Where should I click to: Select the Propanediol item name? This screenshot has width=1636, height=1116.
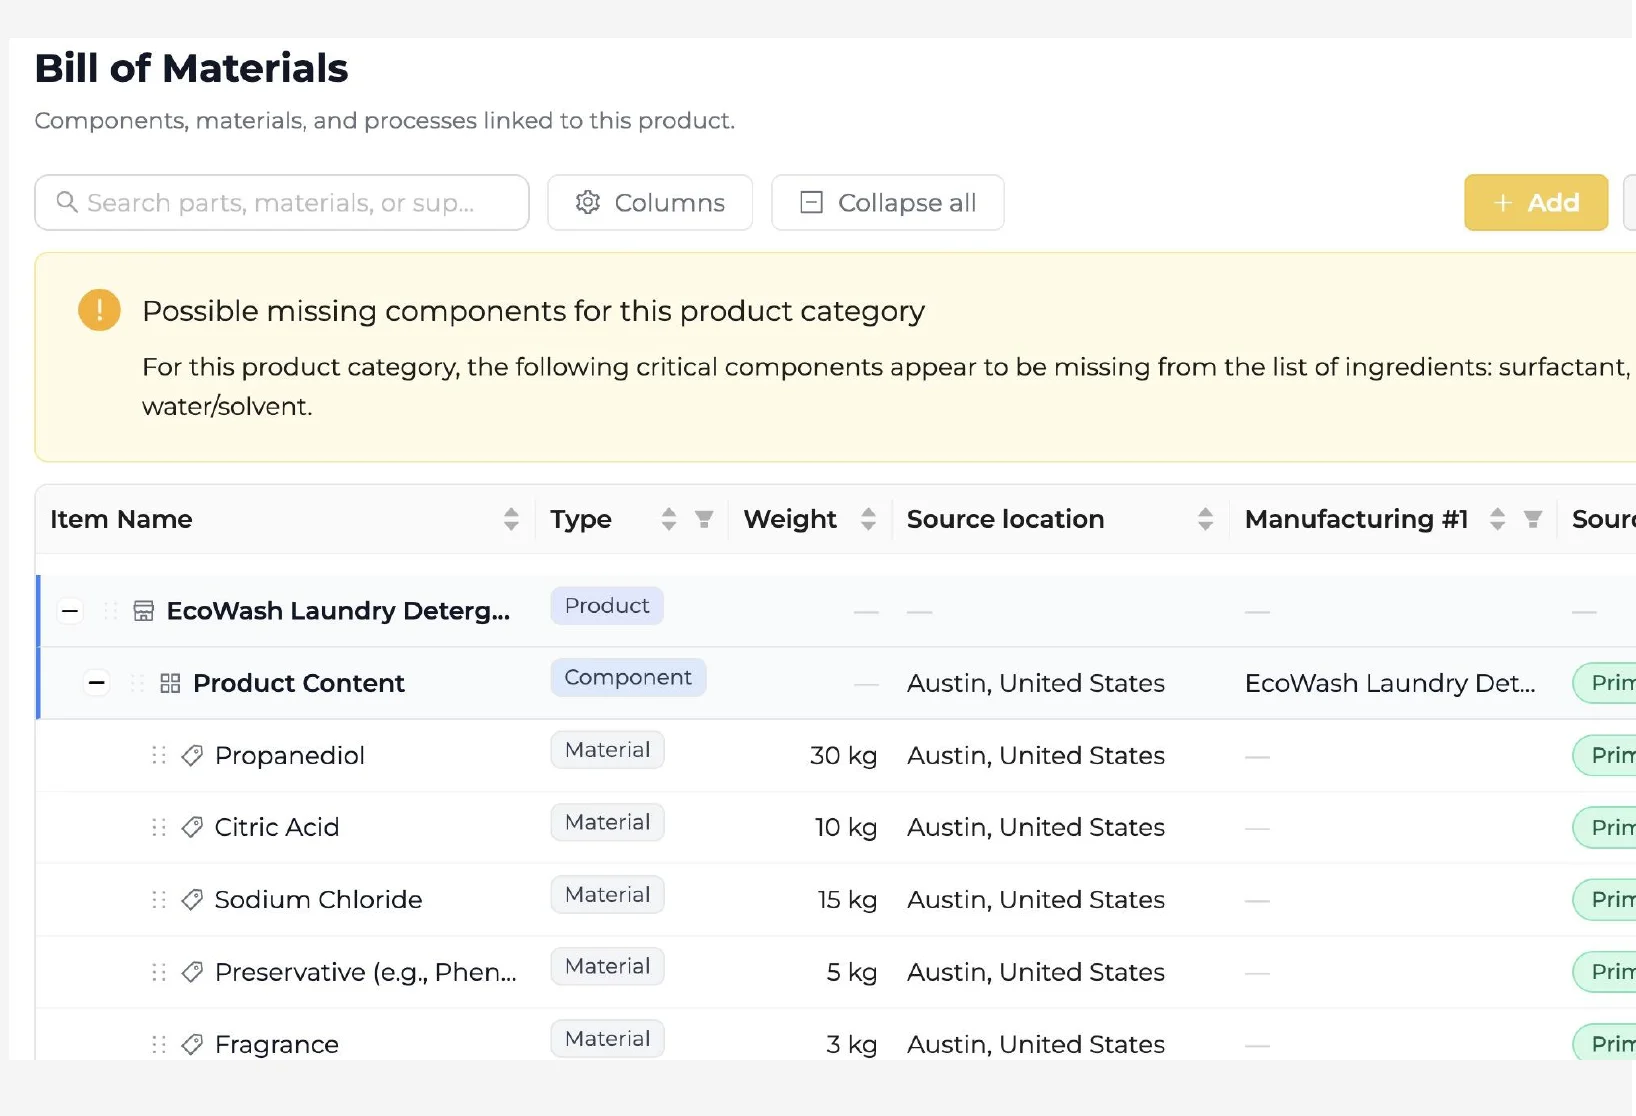(x=290, y=755)
